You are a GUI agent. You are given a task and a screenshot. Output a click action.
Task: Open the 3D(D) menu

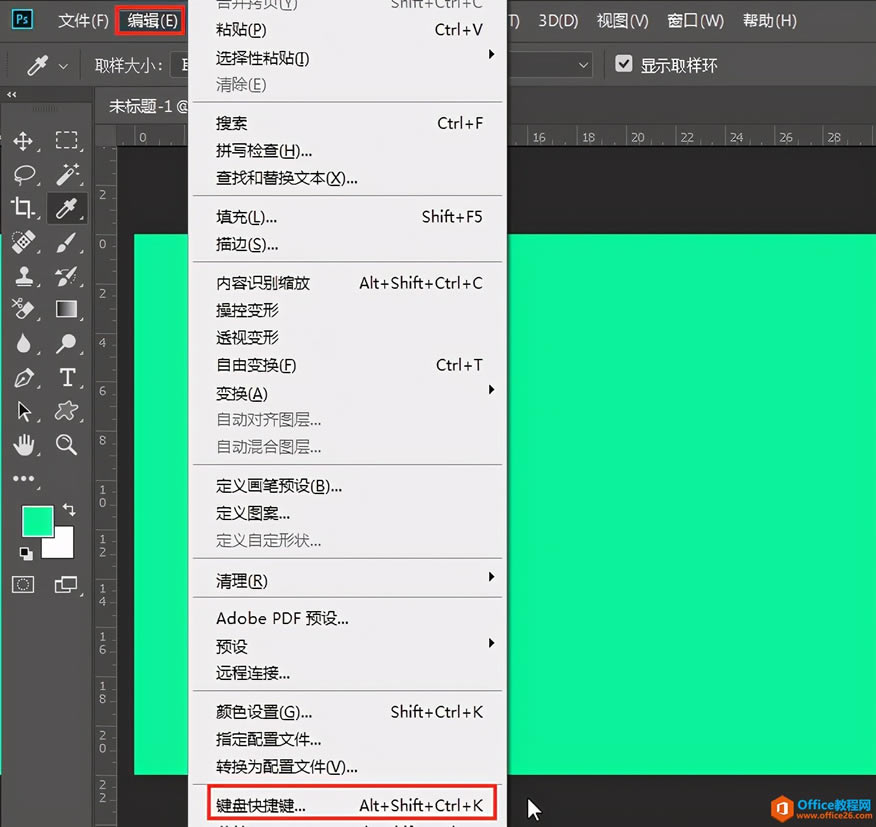point(558,21)
